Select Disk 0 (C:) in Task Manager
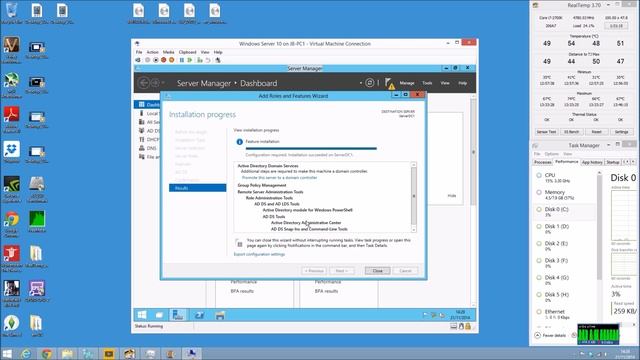Viewport: 640px width, 360px height. tap(565, 212)
